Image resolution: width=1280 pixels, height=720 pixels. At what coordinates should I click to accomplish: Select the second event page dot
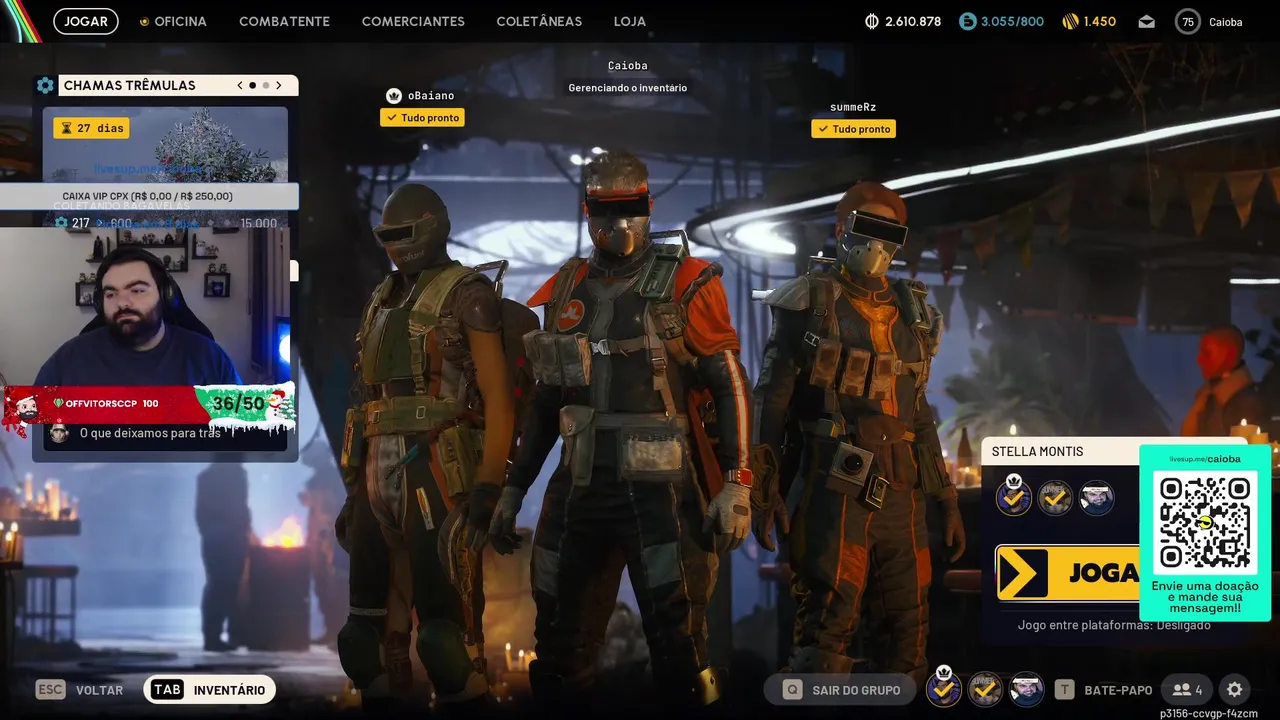[265, 86]
